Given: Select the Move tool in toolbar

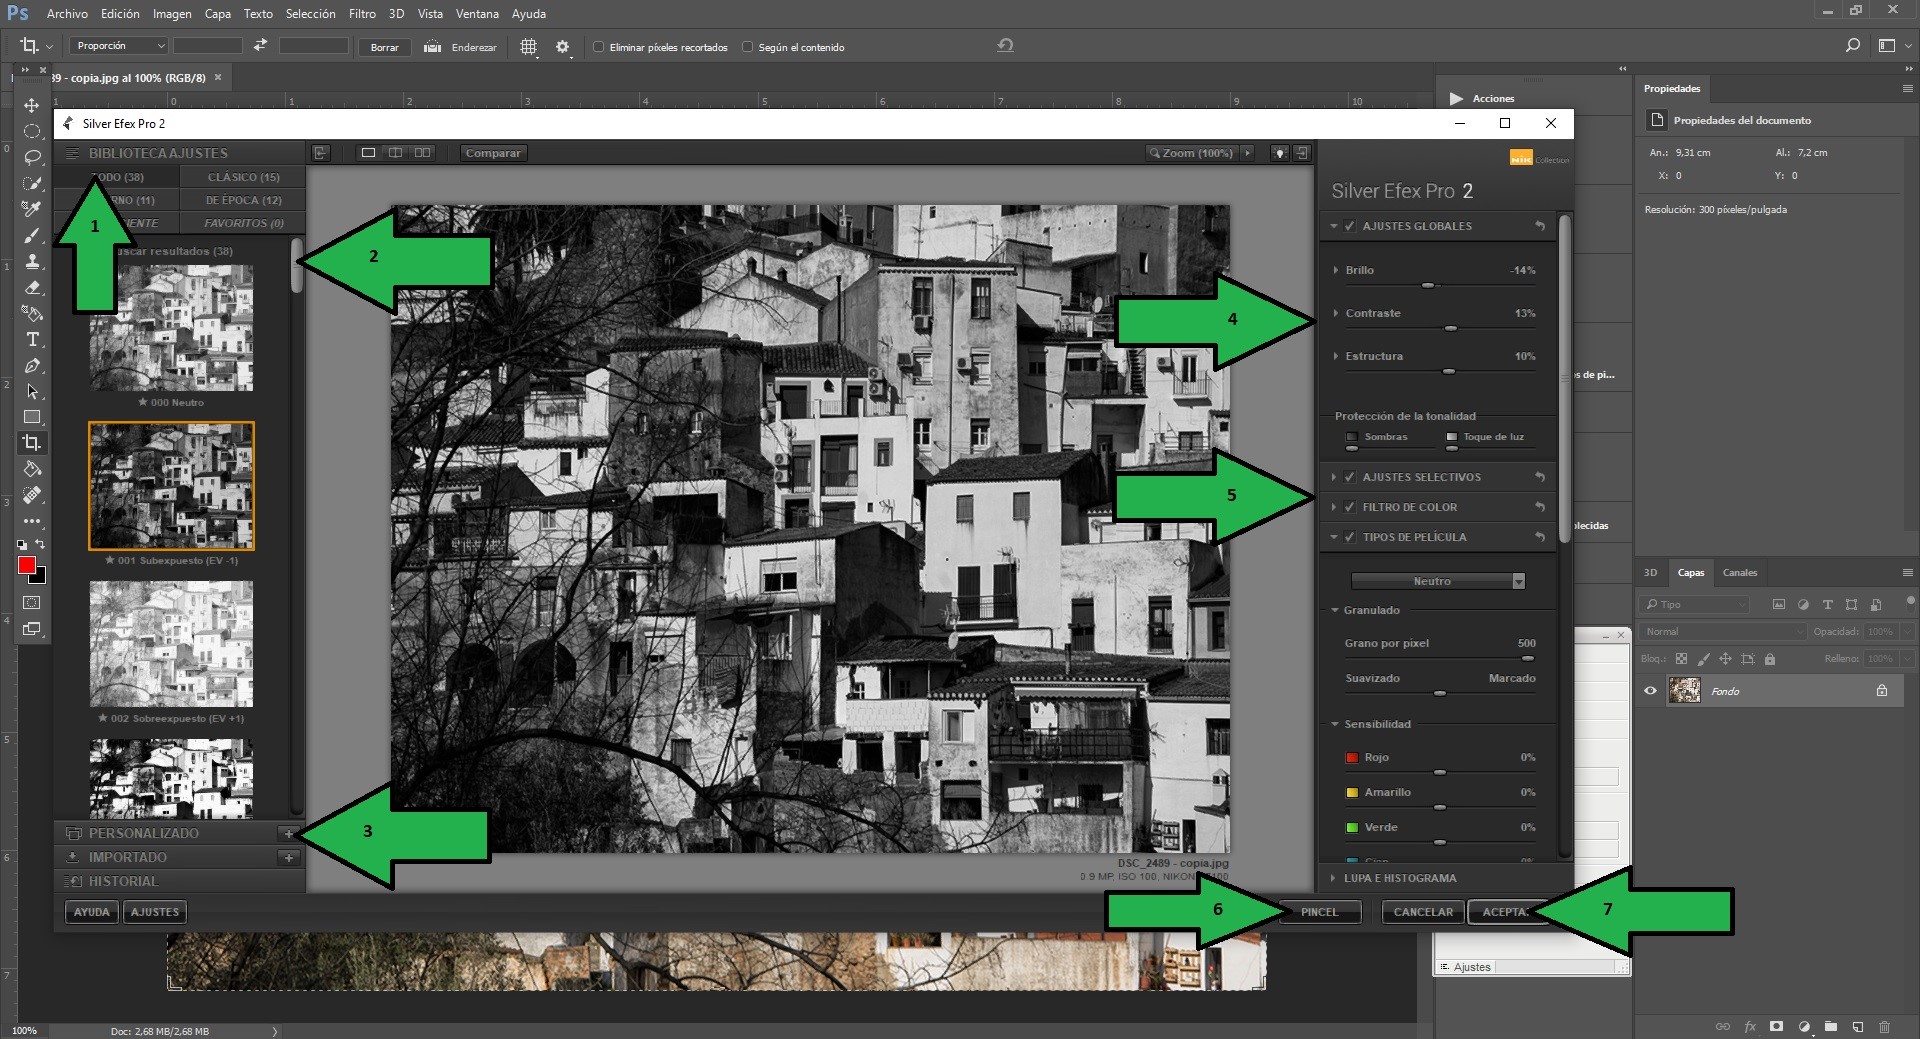Looking at the screenshot, I should (32, 105).
